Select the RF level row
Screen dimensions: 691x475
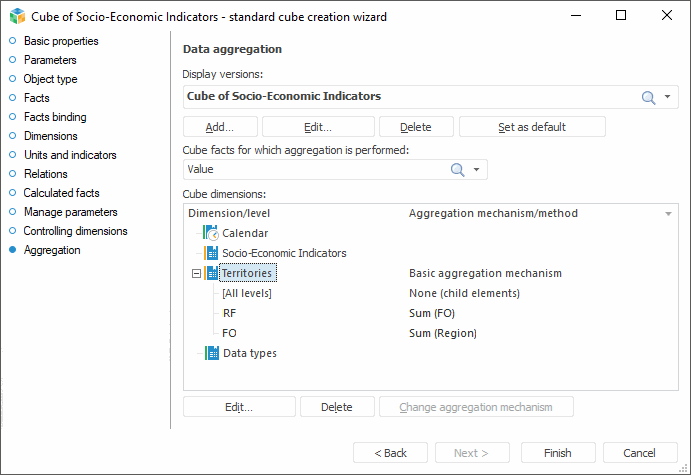pos(229,313)
